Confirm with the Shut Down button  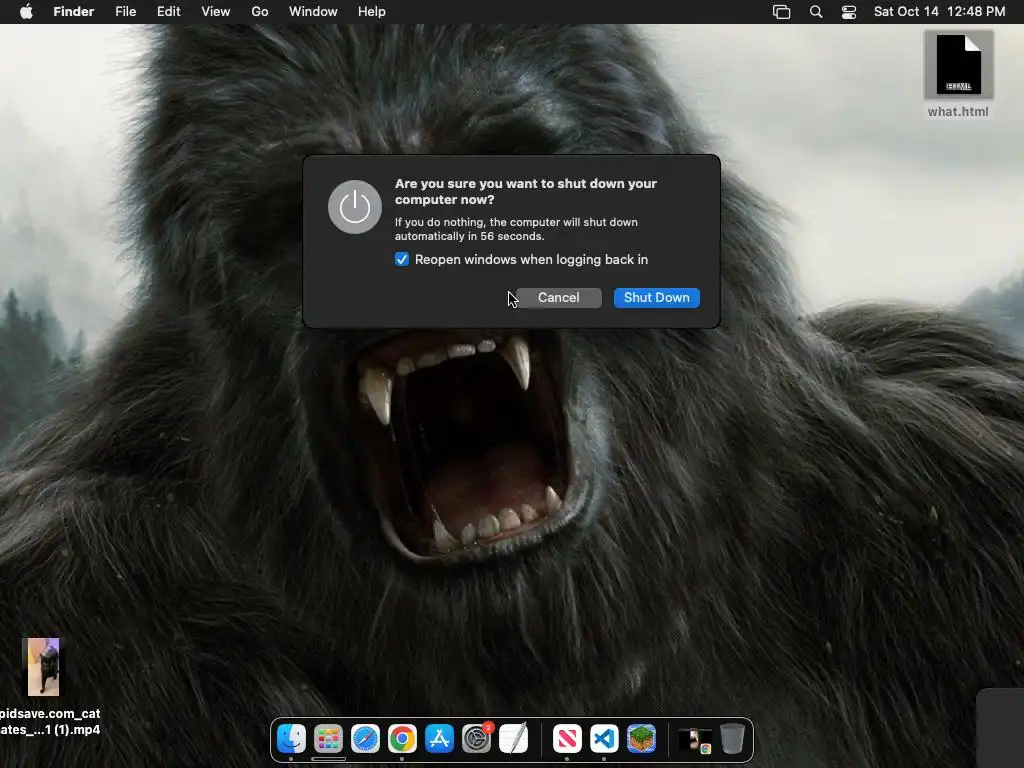tap(656, 298)
